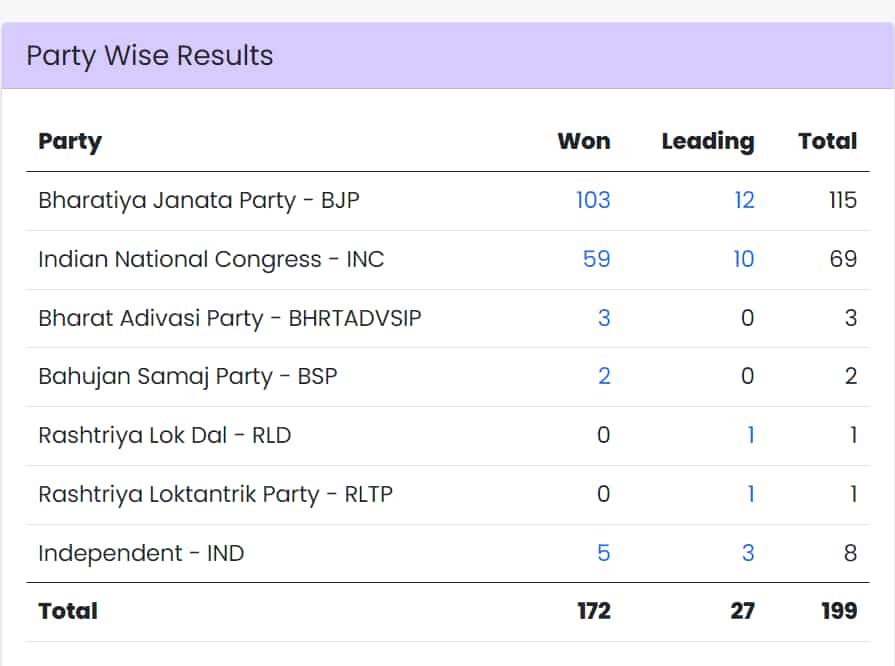Click the grand total value 199
895x666 pixels.
tap(837, 611)
